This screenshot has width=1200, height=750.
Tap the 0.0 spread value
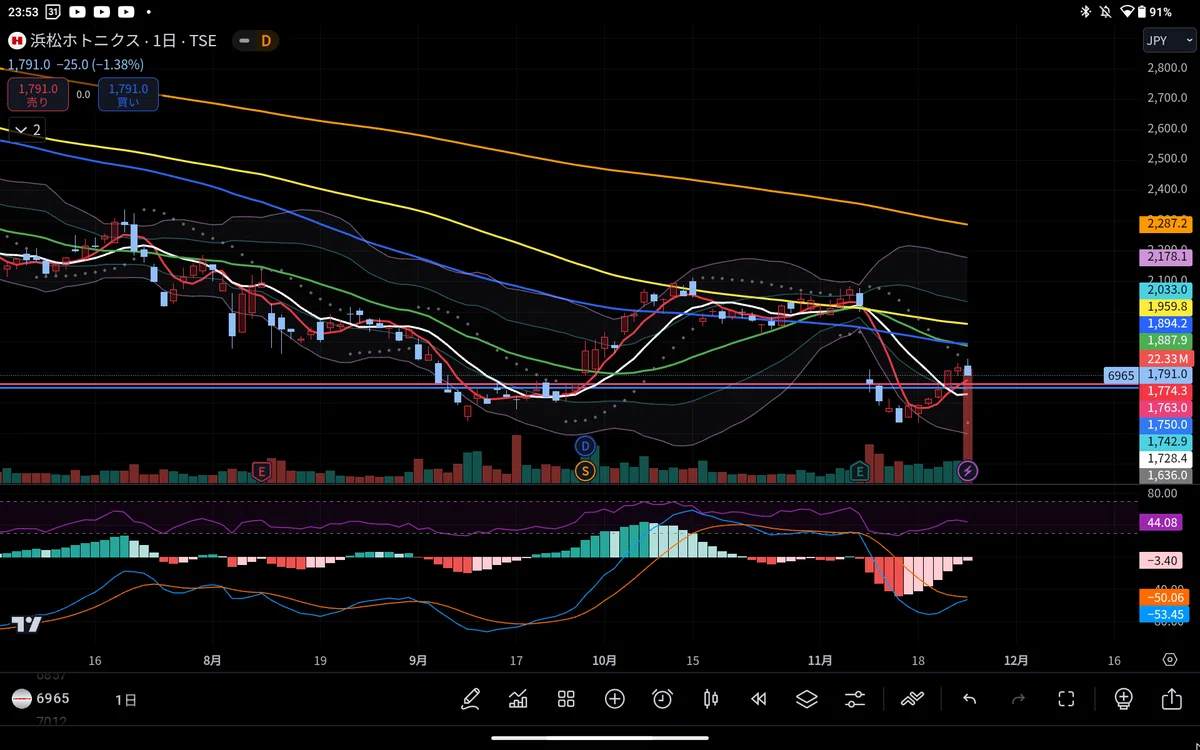click(83, 95)
